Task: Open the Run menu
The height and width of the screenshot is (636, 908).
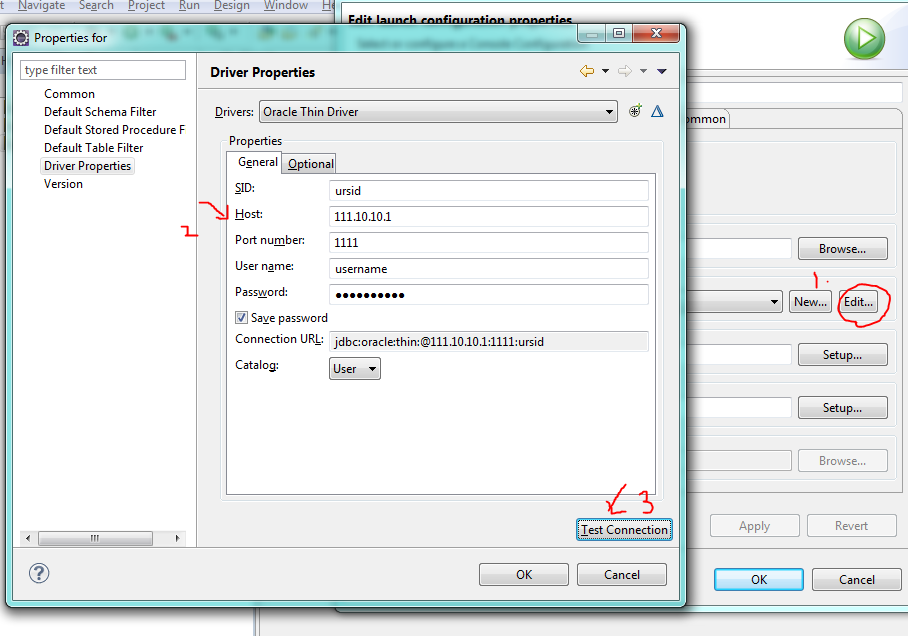Action: pos(189,5)
